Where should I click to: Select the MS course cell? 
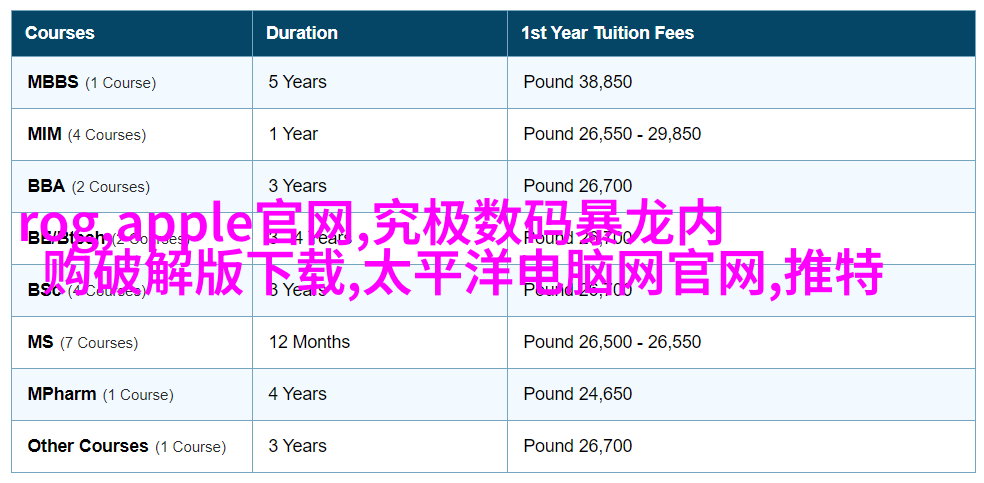132,342
